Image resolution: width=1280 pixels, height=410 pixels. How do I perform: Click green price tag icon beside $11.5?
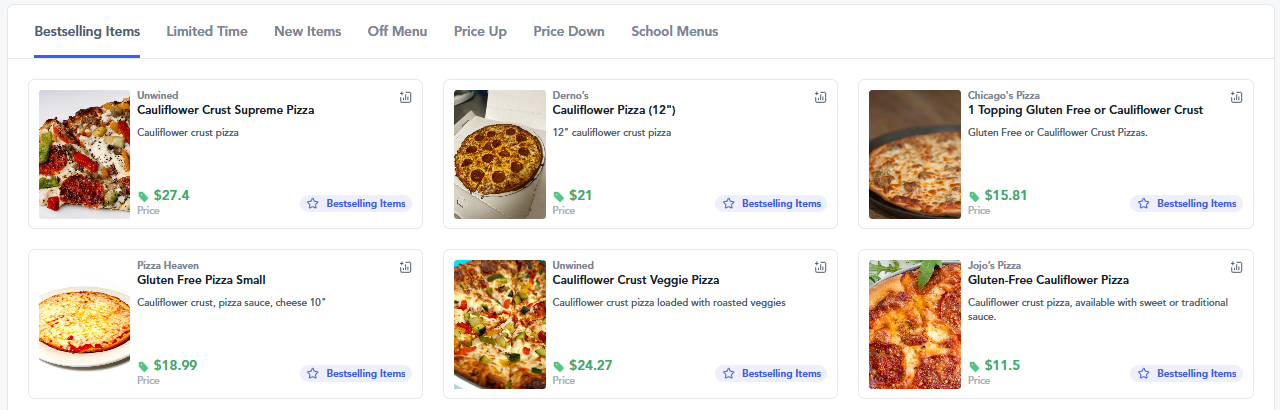pyautogui.click(x=974, y=366)
